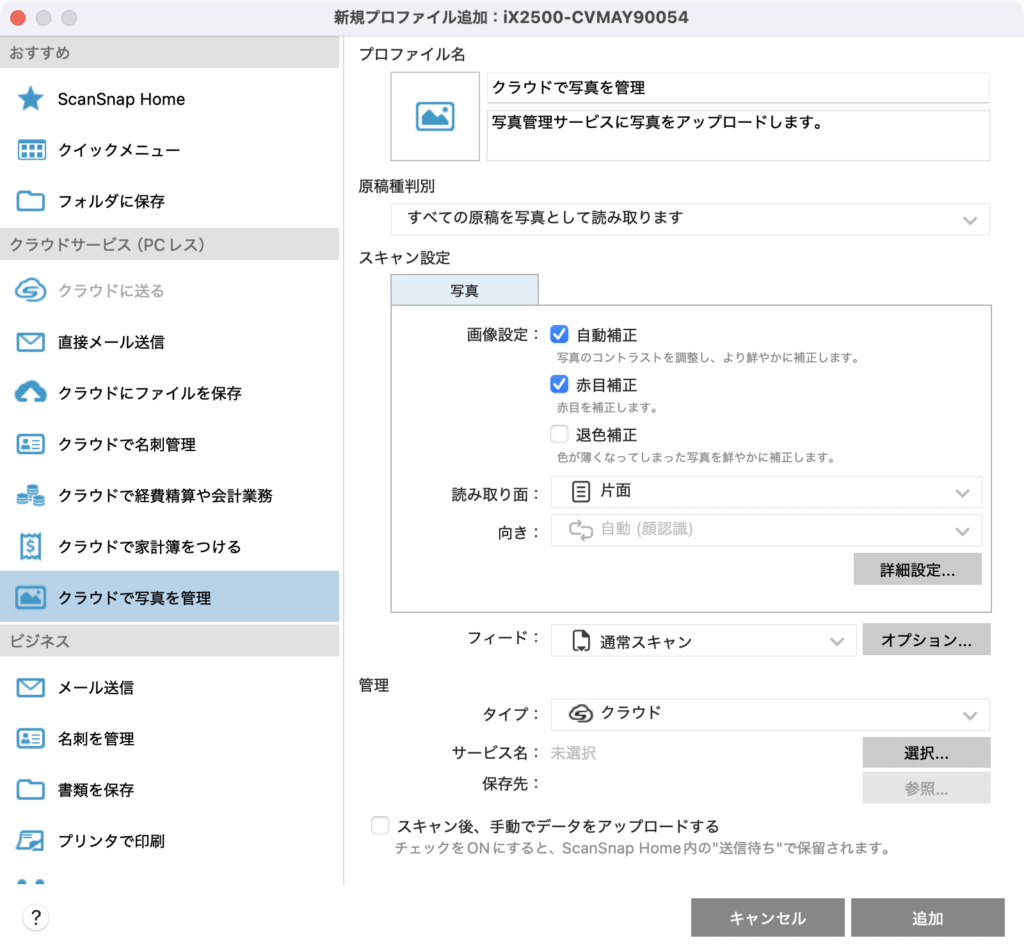Enable the 退色補正 checkbox
1024x952 pixels.
pyautogui.click(x=559, y=434)
